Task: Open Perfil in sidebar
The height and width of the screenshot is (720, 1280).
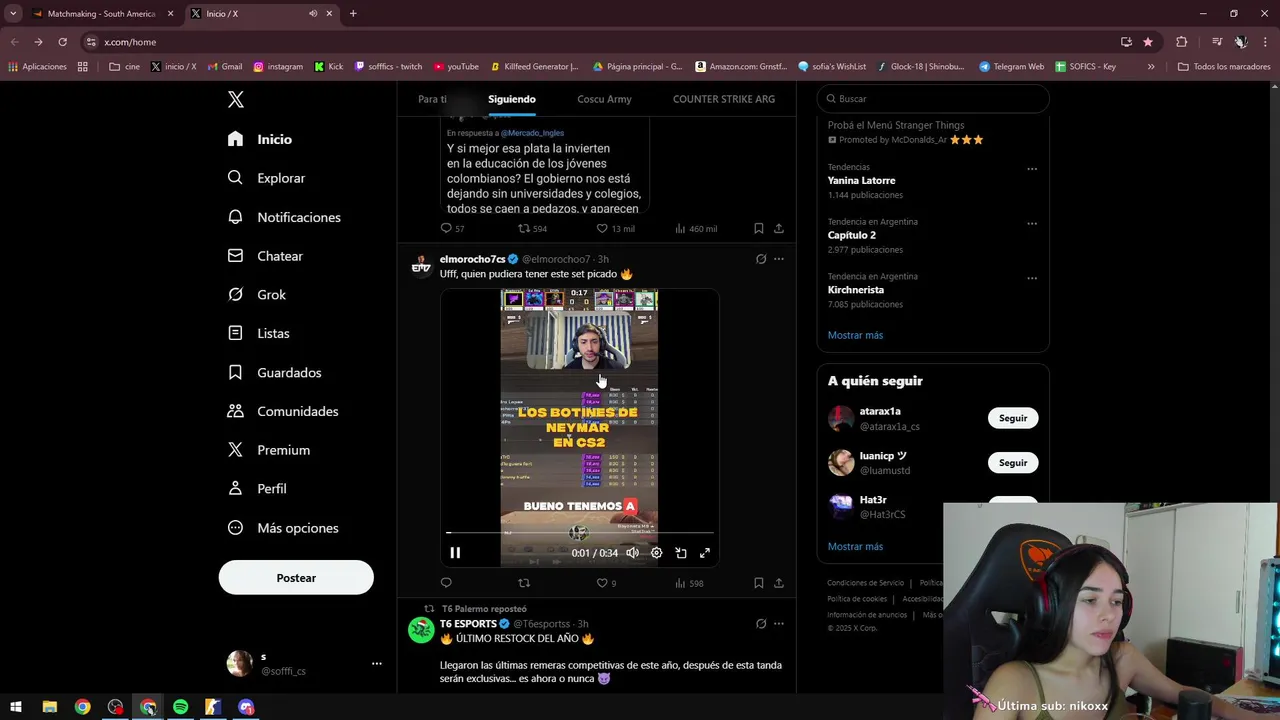Action: (x=257, y=489)
